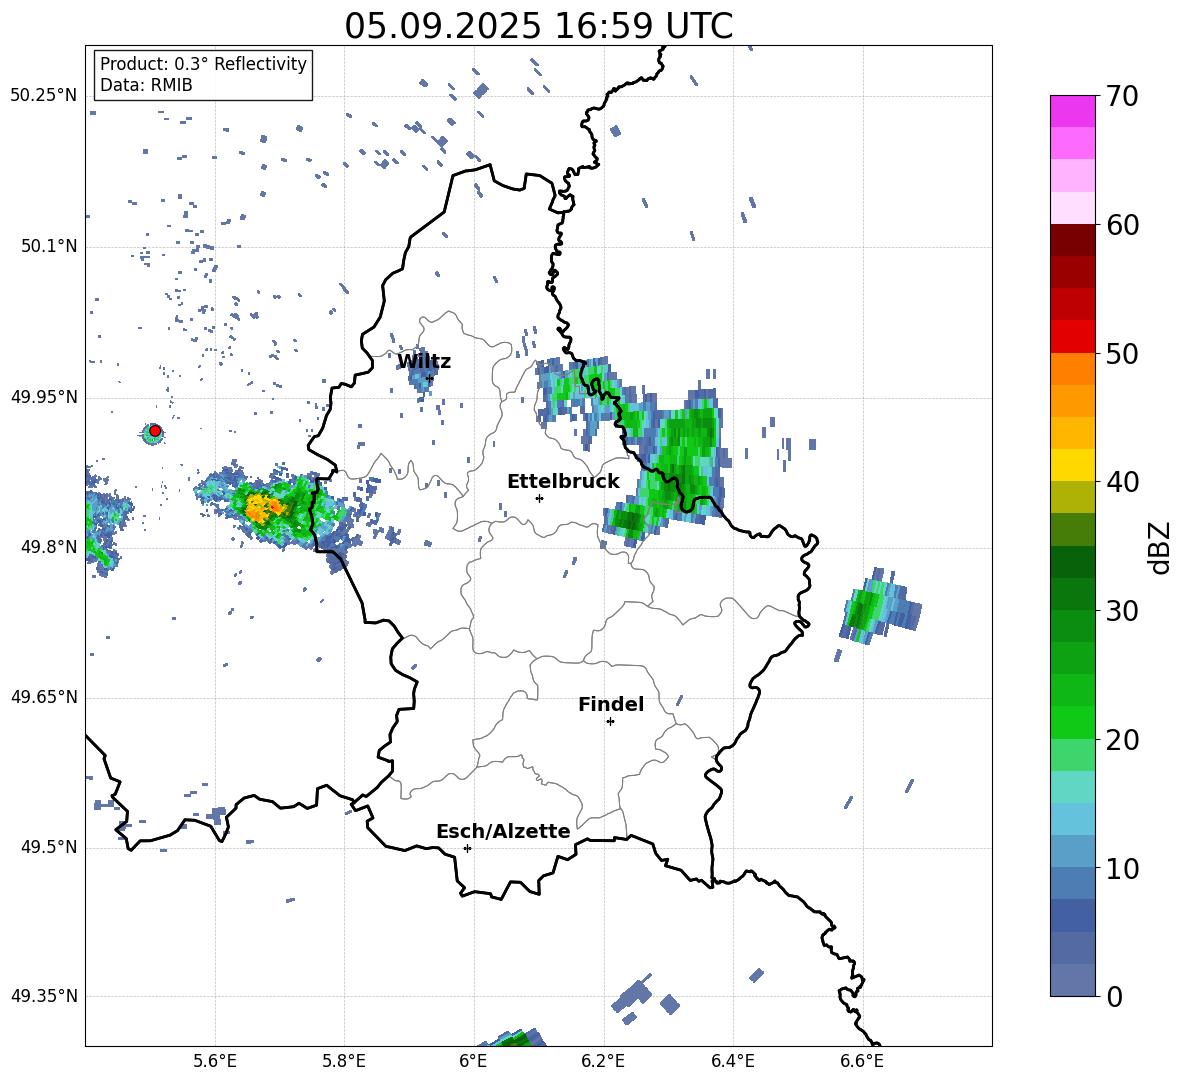Click the 49.95°N latitude label
Image resolution: width=1184 pixels, height=1081 pixels.
point(44,396)
